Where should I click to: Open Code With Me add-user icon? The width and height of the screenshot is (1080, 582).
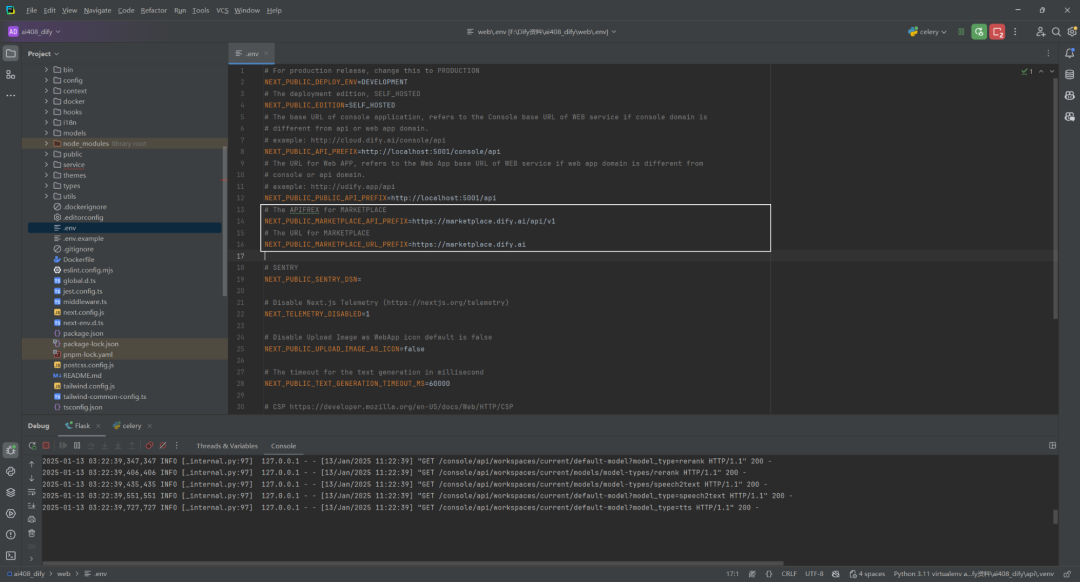[1040, 32]
